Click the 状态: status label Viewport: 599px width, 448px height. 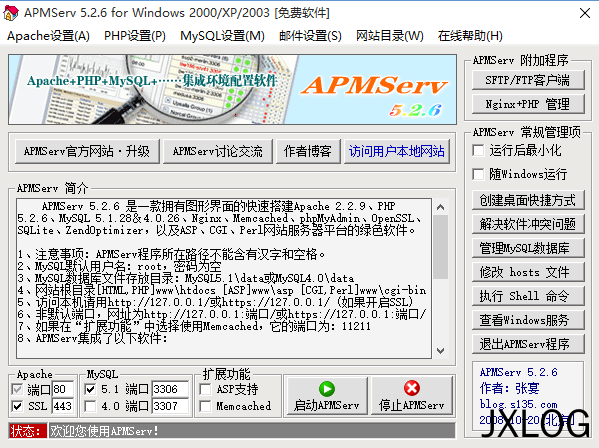click(x=28, y=431)
